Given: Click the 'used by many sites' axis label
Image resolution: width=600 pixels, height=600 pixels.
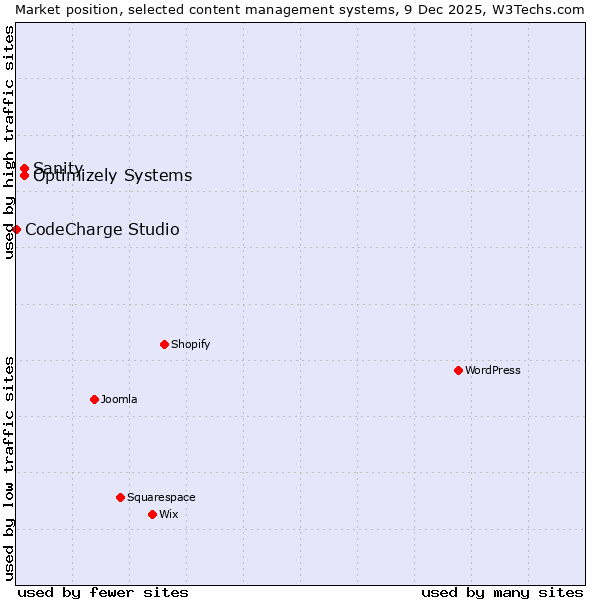Looking at the screenshot, I should click(x=502, y=593).
